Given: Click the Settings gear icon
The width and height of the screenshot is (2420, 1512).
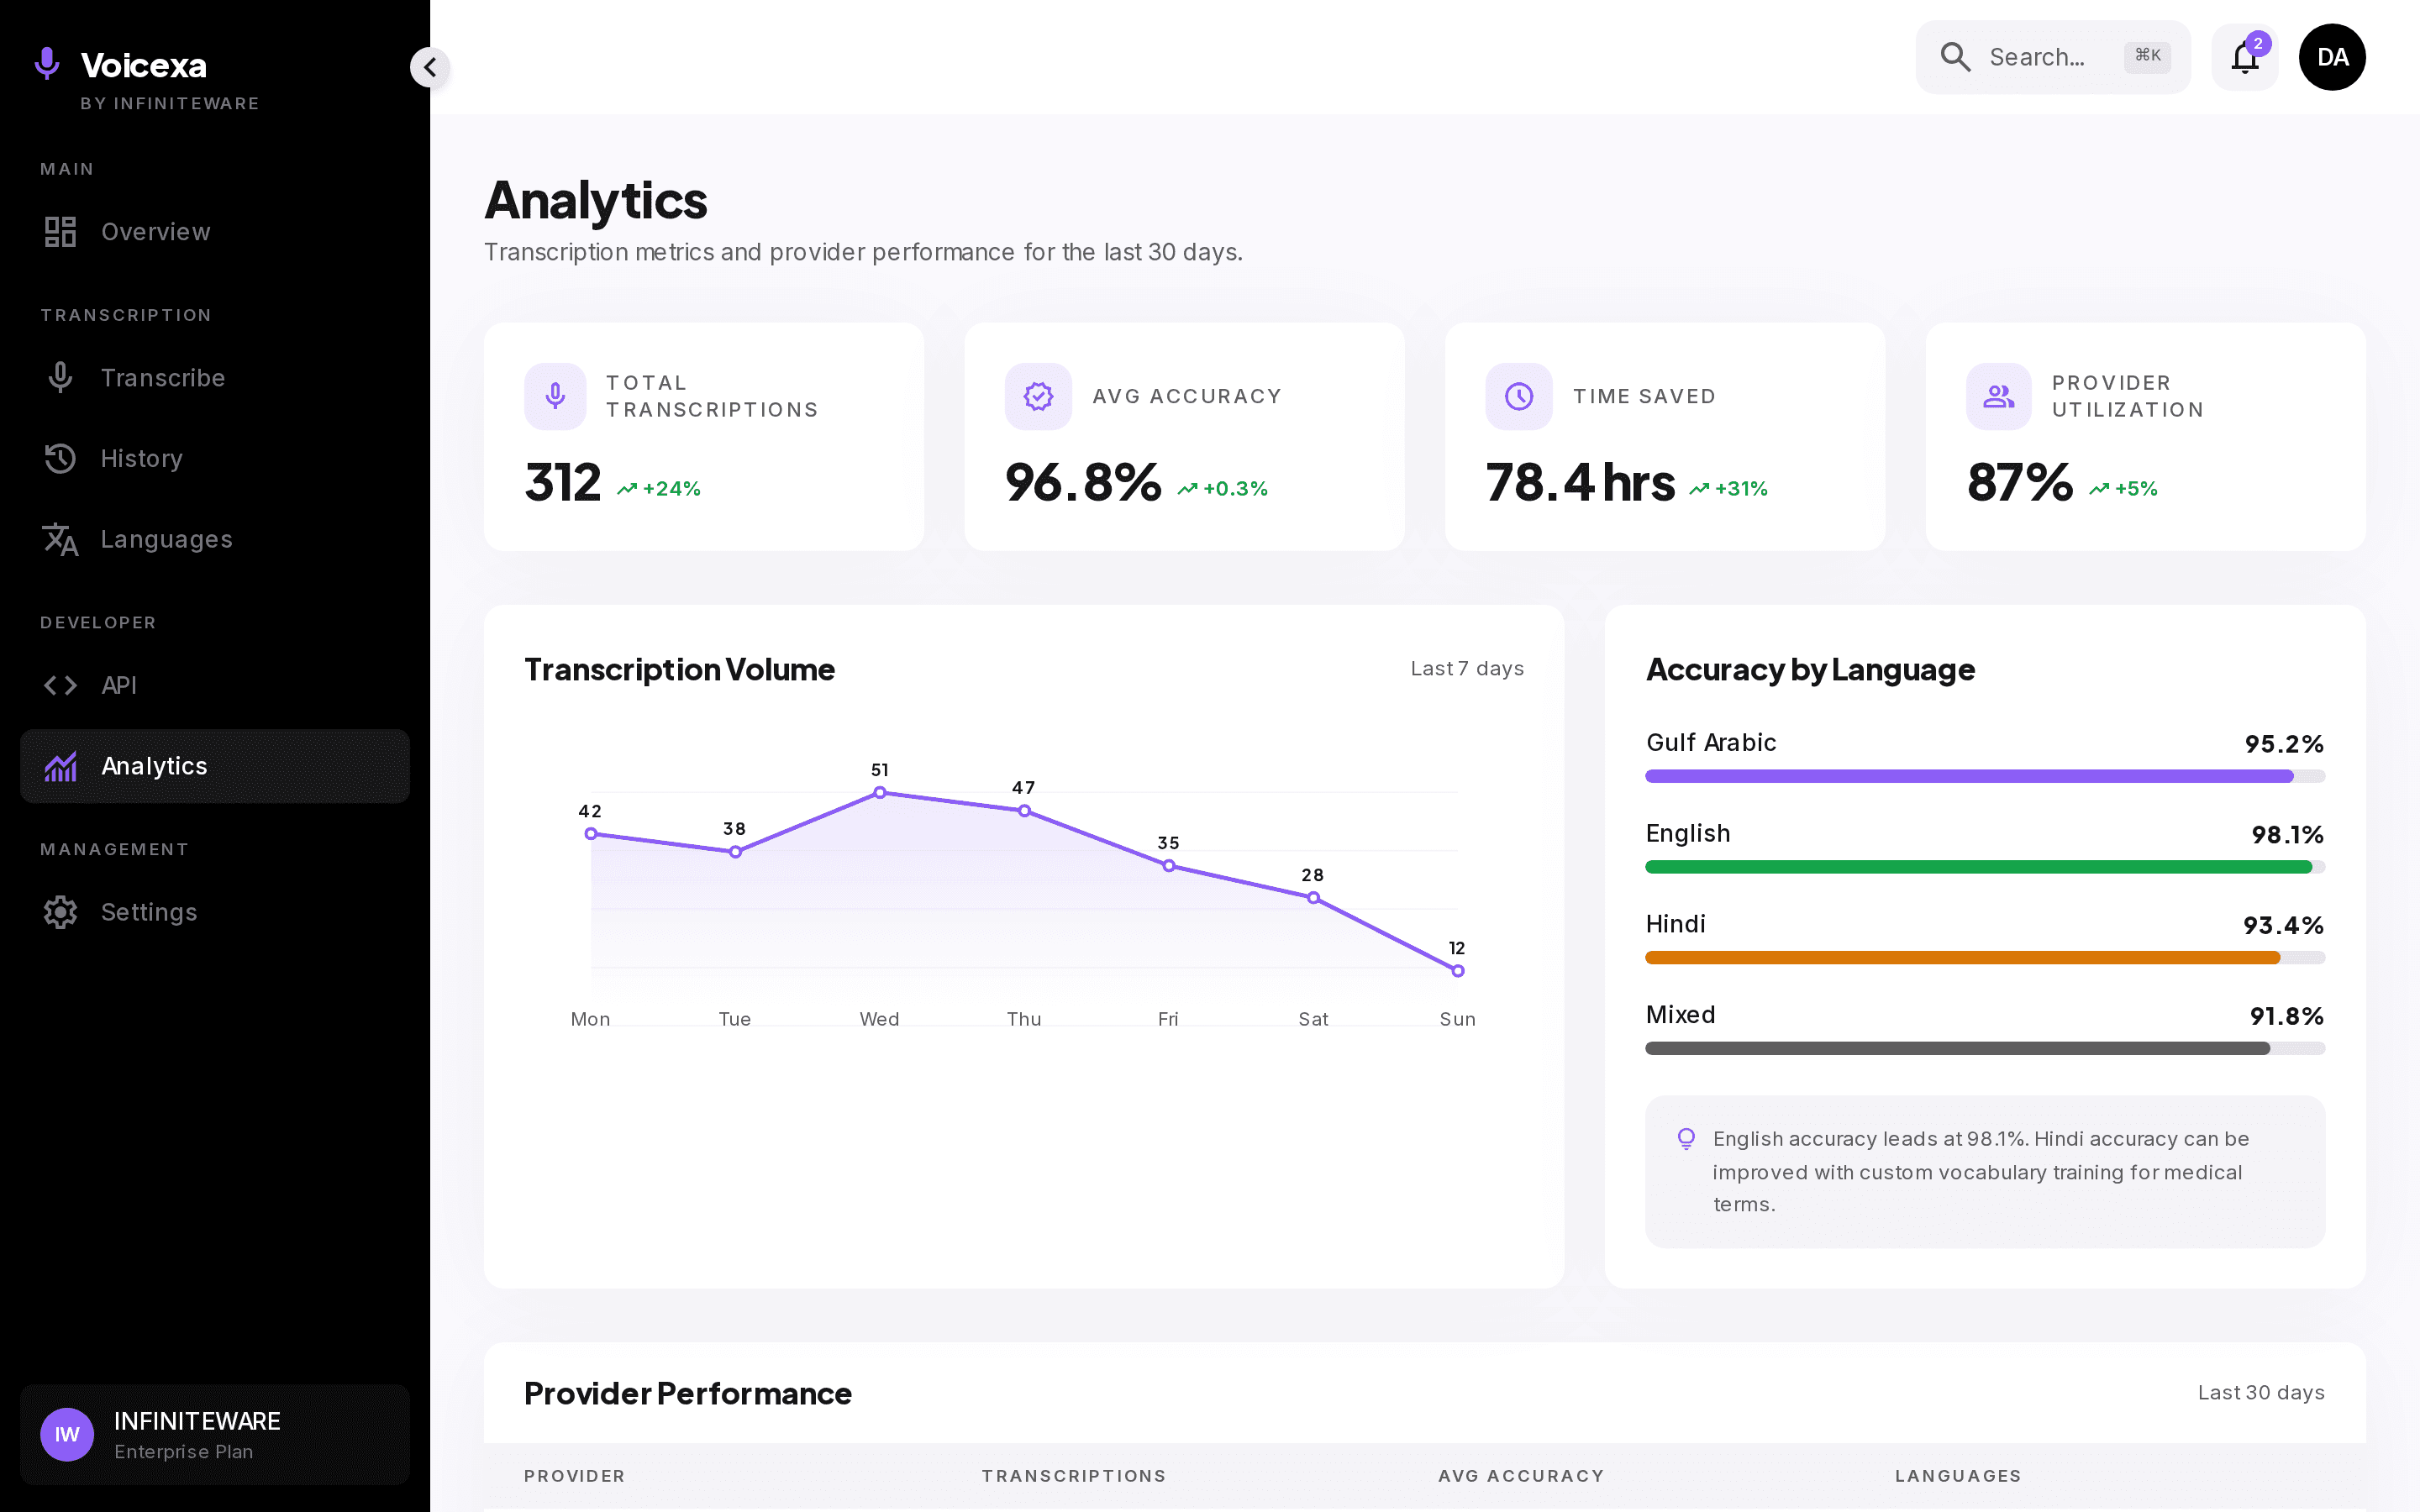Looking at the screenshot, I should click(x=60, y=913).
